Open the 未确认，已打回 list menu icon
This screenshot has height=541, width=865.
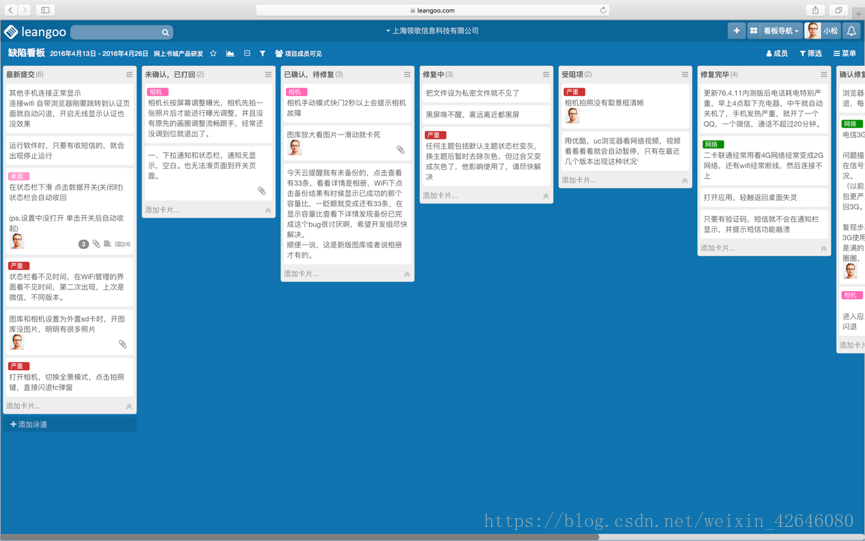pos(268,74)
